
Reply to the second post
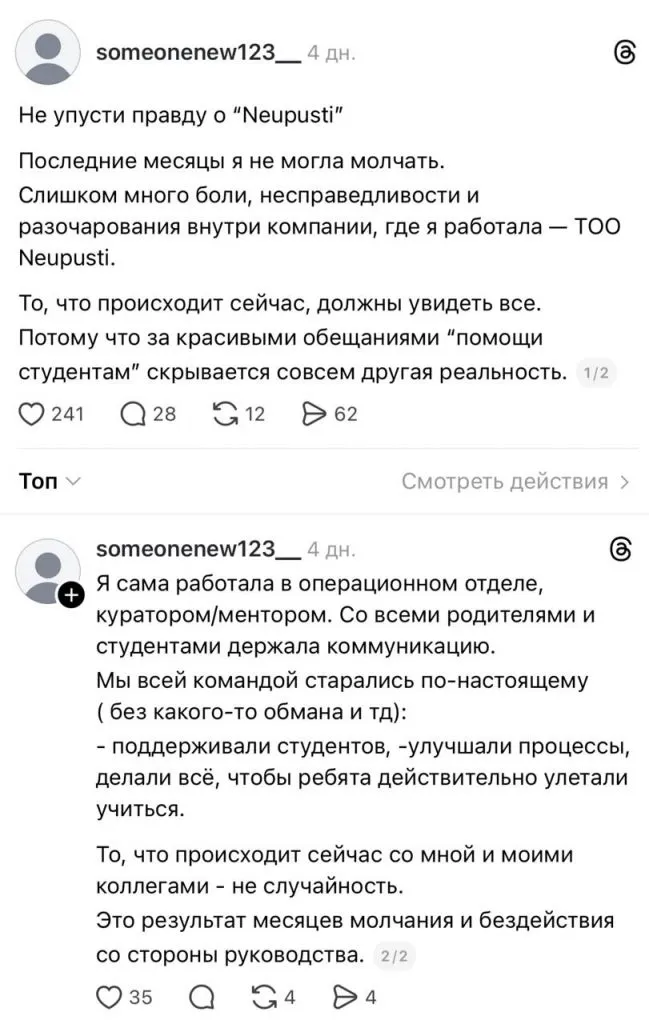[x=200, y=997]
